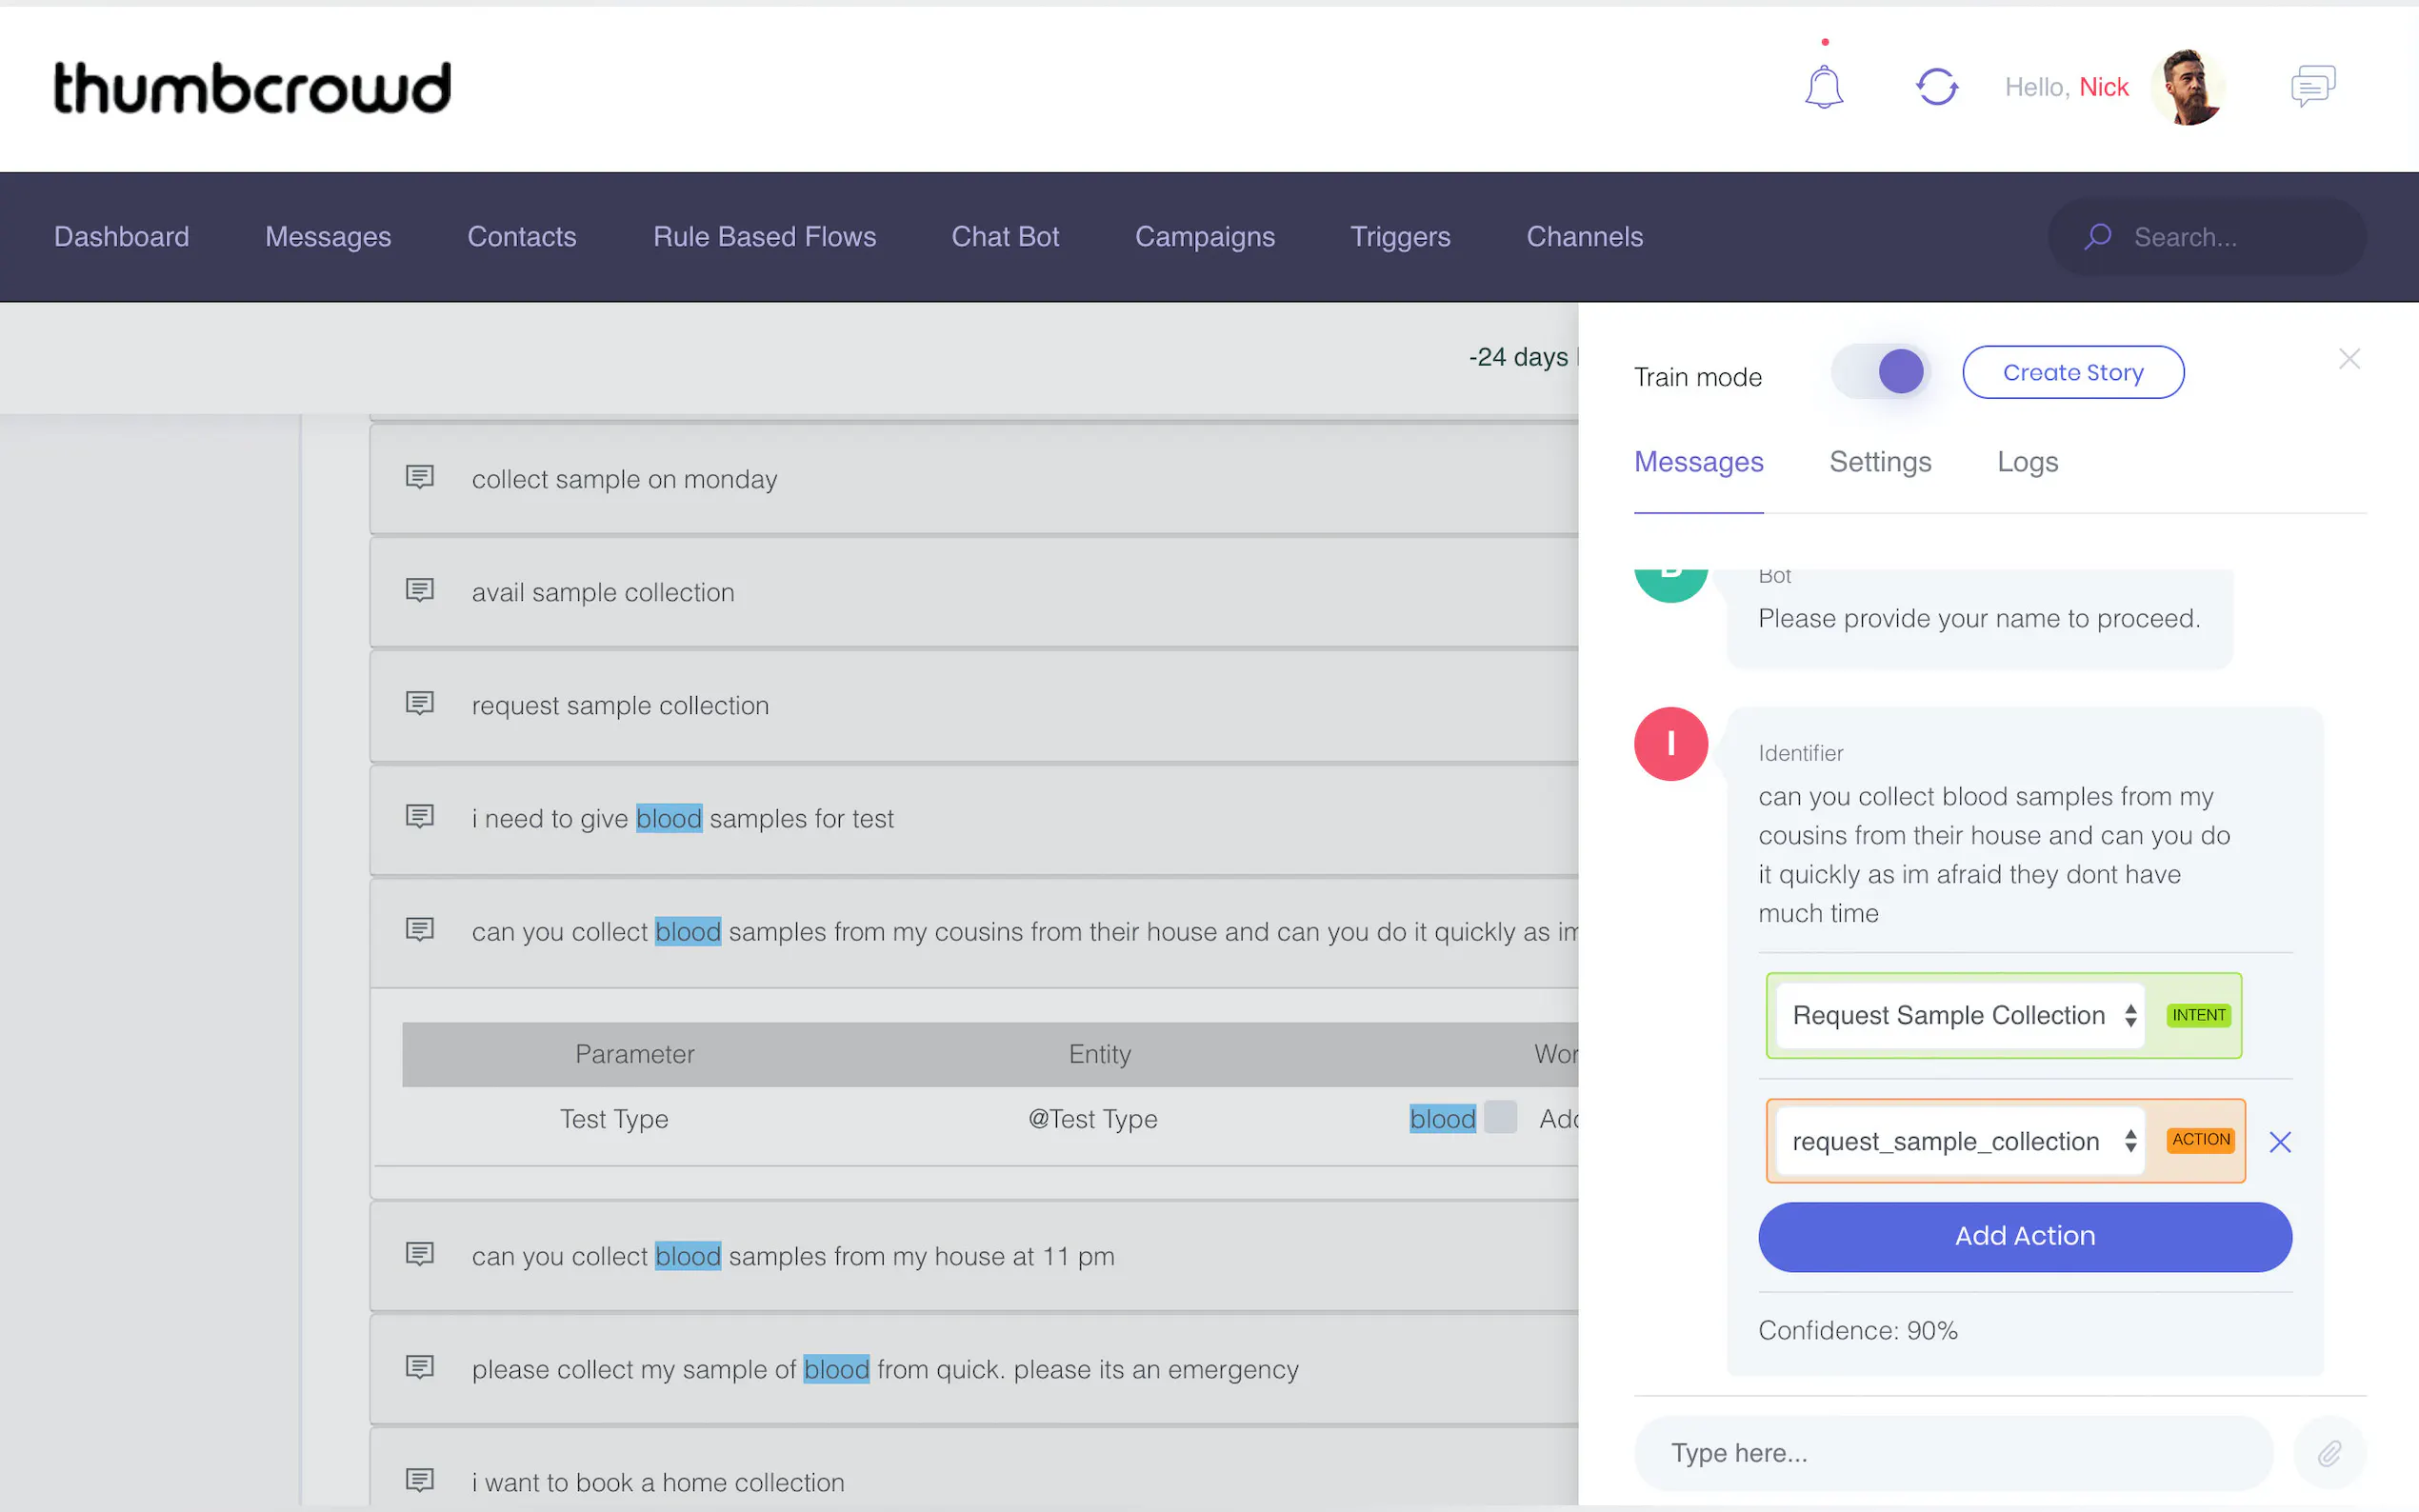Close the train panel
Screen dimensions: 2419x1512
pos(2349,359)
